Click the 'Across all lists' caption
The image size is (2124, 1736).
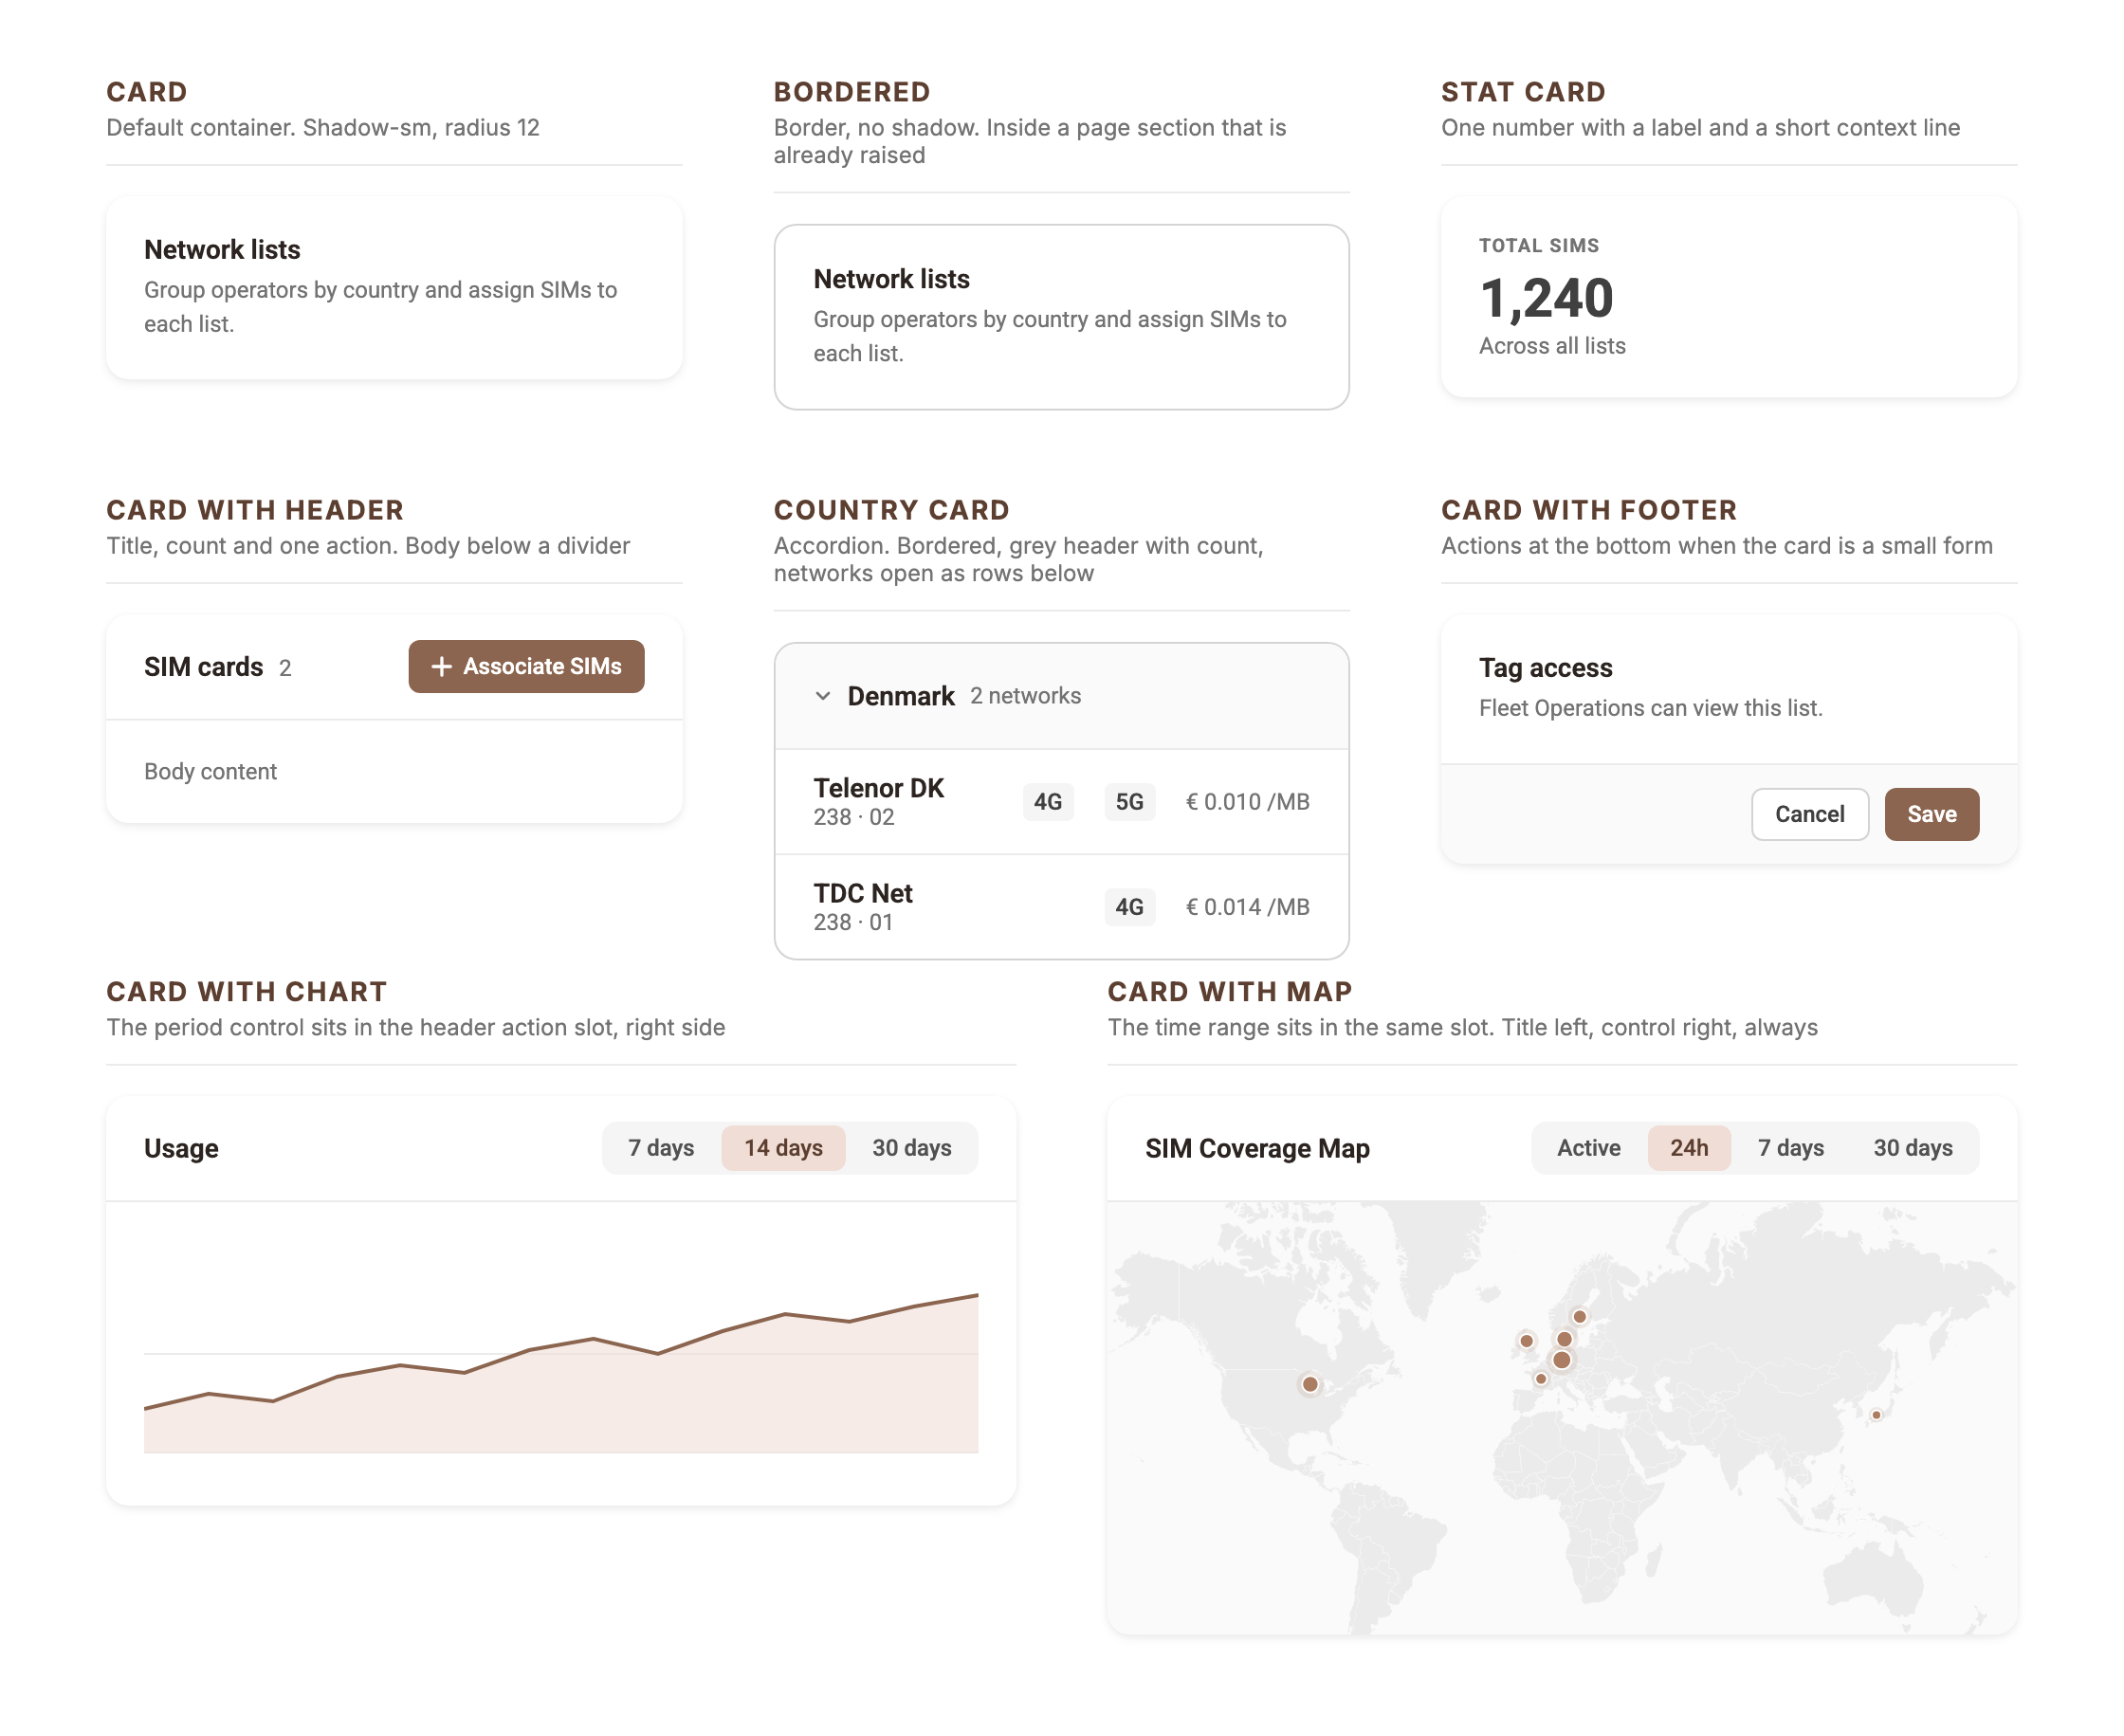[x=1552, y=346]
